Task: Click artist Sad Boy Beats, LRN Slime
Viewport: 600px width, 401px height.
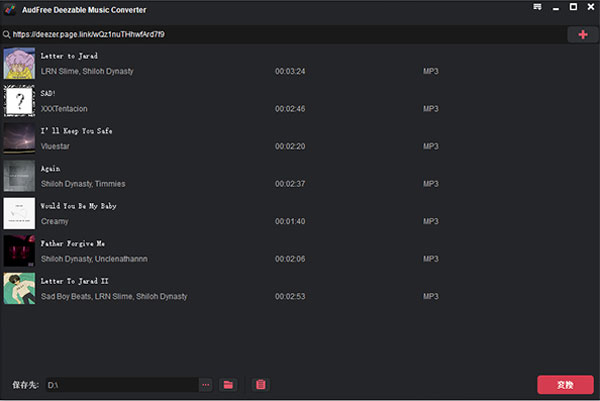Action: point(114,296)
